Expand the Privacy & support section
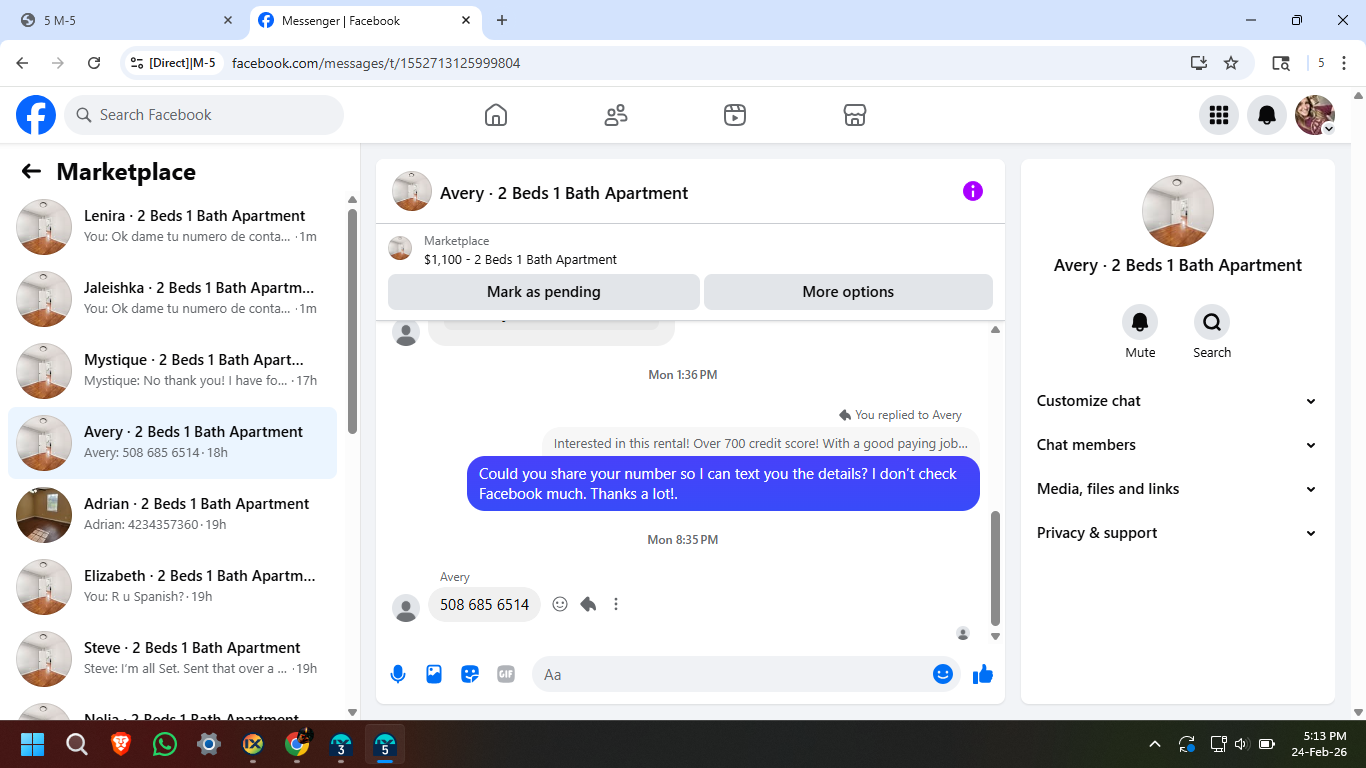 [x=1178, y=533]
